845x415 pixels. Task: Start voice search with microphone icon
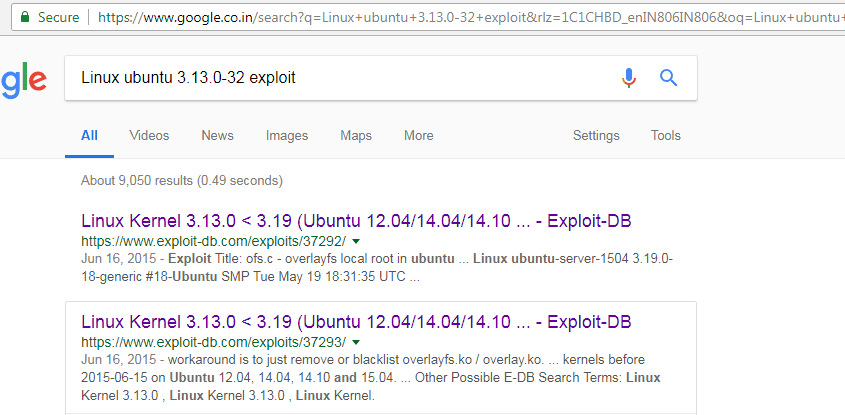coord(629,78)
